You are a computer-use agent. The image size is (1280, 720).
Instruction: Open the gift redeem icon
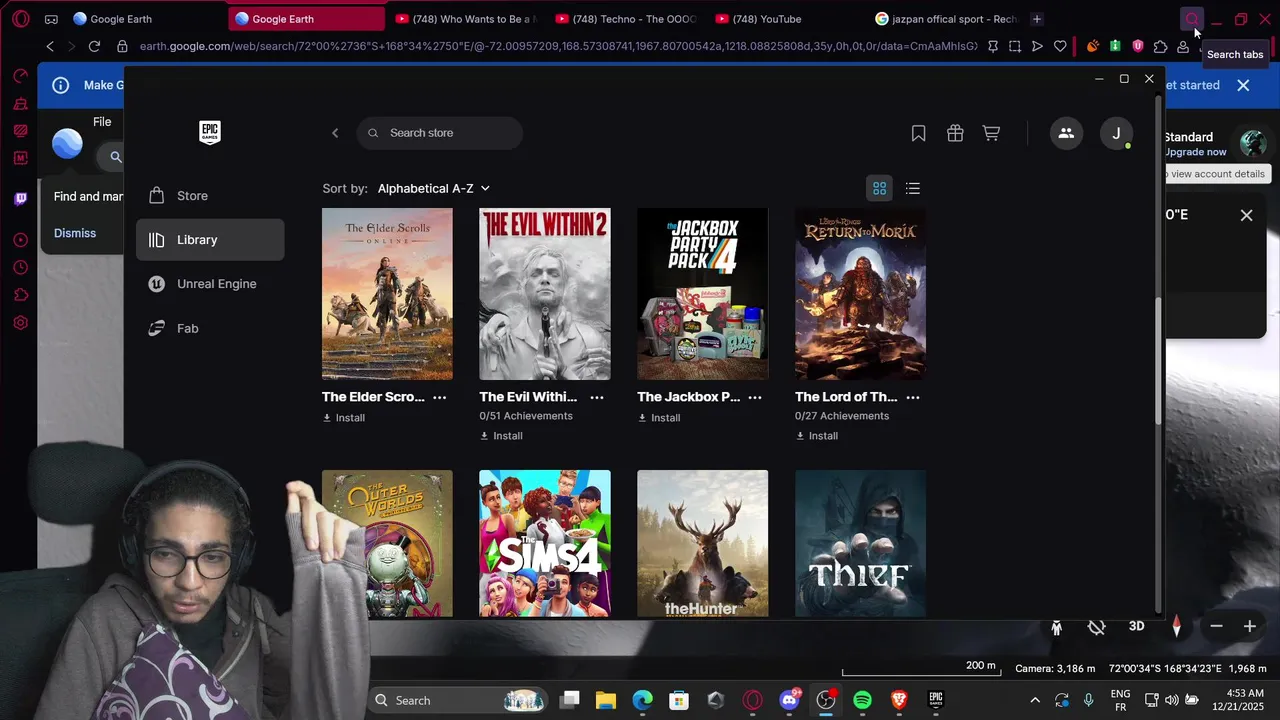pos(955,133)
